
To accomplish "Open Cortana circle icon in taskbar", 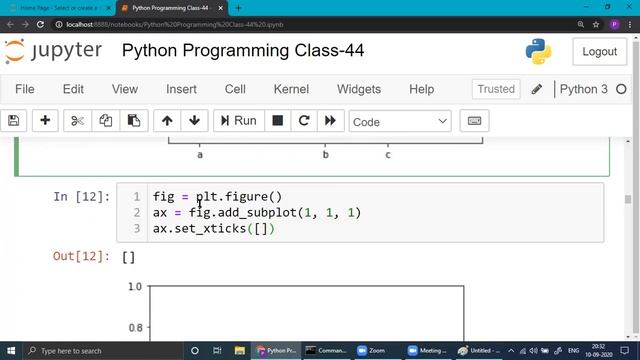I will [195, 351].
